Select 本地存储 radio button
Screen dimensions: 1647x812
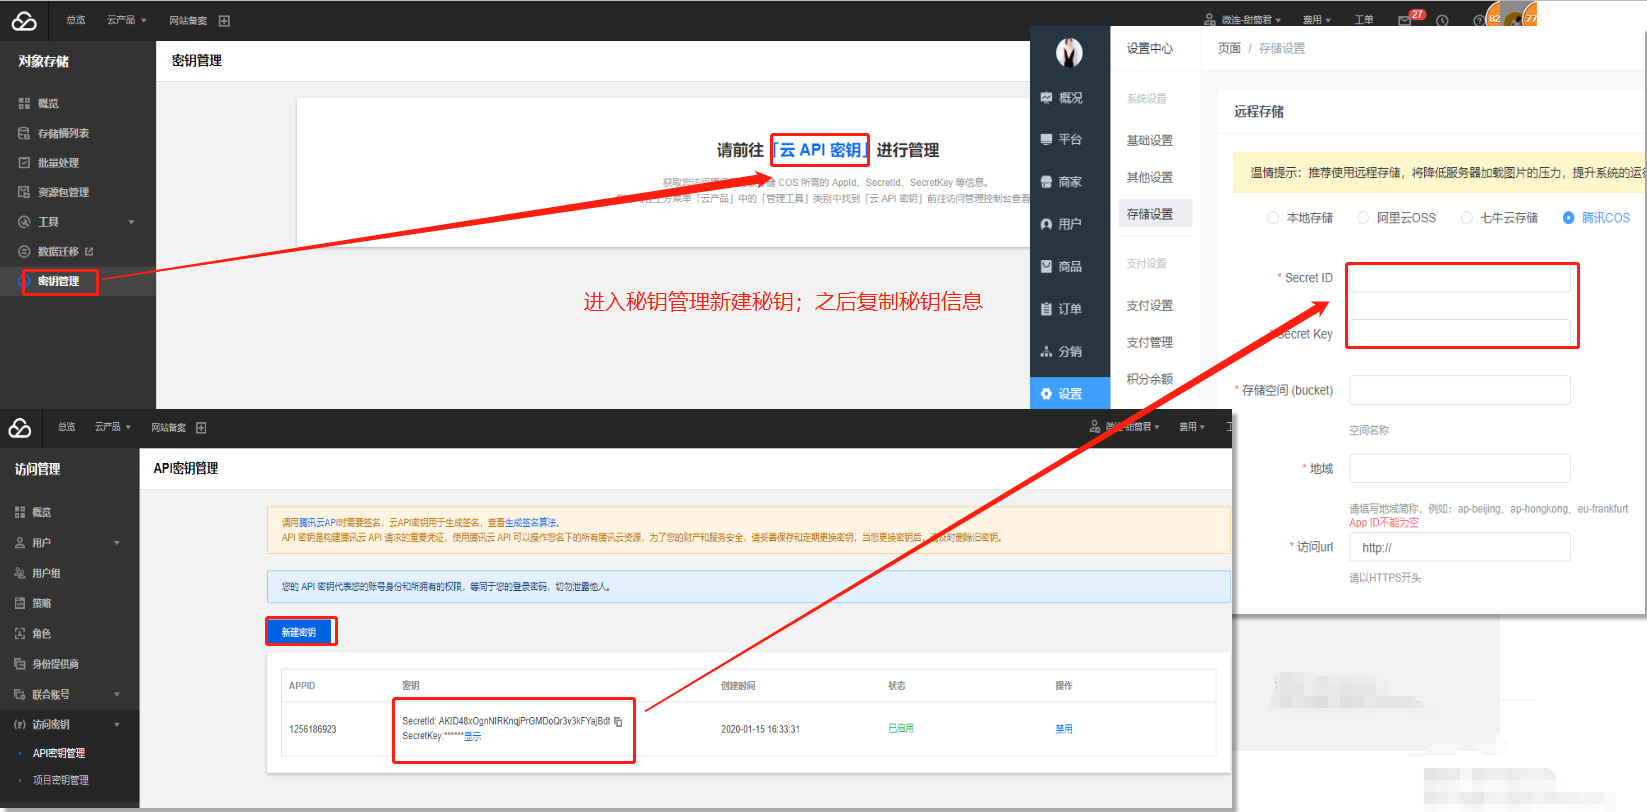pos(1273,218)
